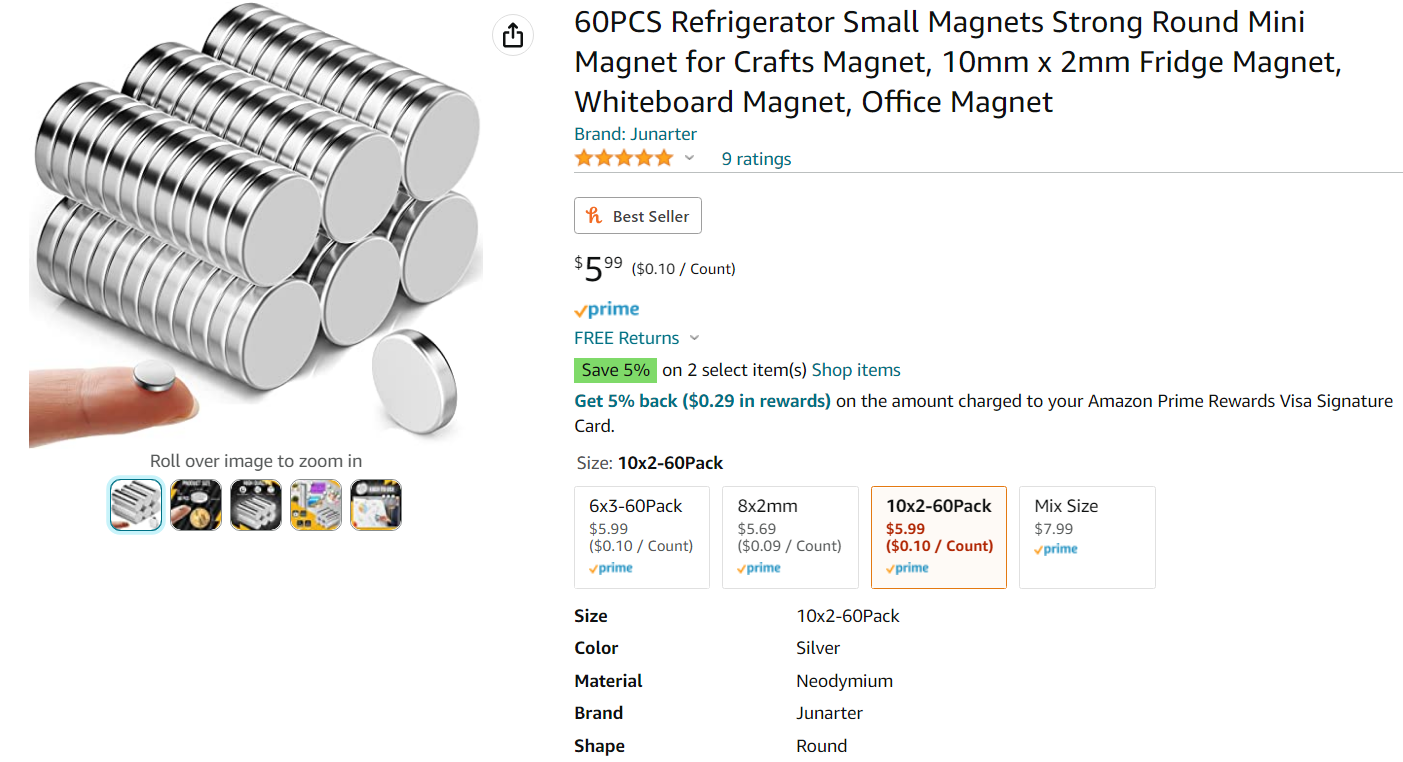Click the prime badge in the 6x3-60Pack tile

click(x=610, y=567)
